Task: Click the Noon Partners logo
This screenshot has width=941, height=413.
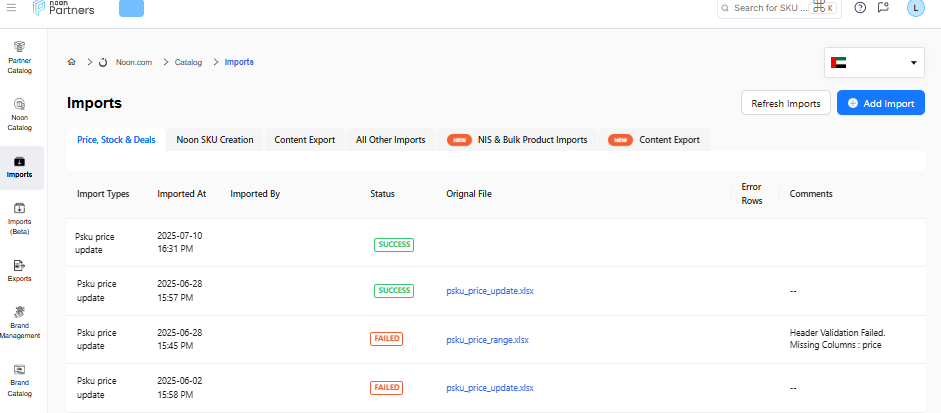Action: point(64,8)
